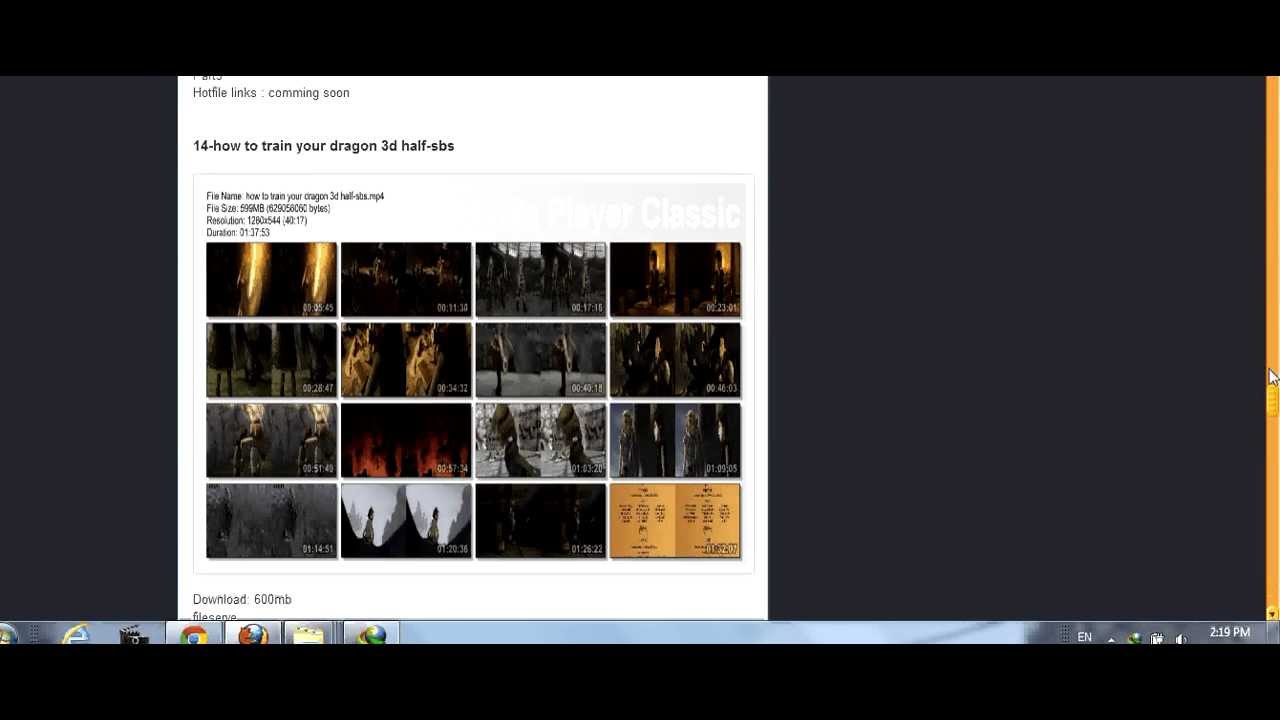This screenshot has width=1280, height=720.
Task: Open thumbnail stamped 00:17:16
Action: (x=540, y=279)
